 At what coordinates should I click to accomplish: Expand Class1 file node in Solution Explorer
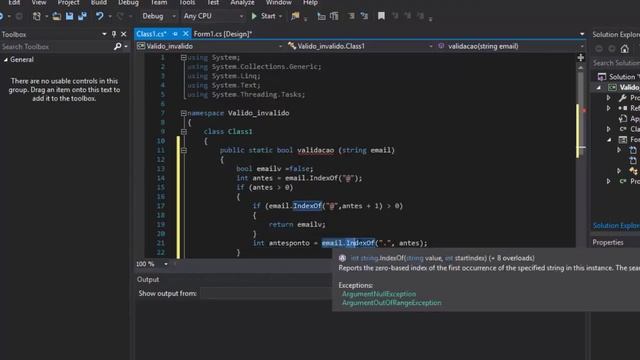pos(609,129)
